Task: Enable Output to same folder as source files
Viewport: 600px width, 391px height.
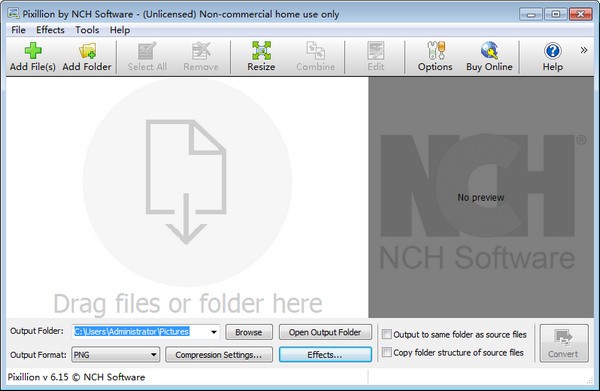Action: tap(387, 334)
